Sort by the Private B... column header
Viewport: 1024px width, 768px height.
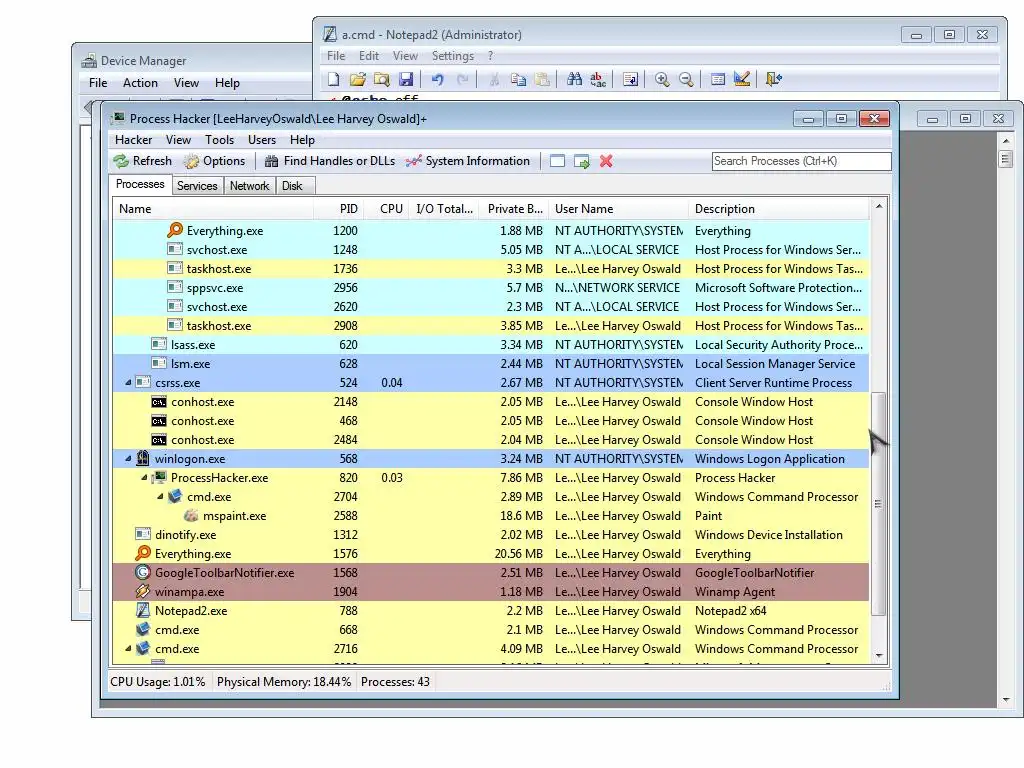tap(515, 209)
